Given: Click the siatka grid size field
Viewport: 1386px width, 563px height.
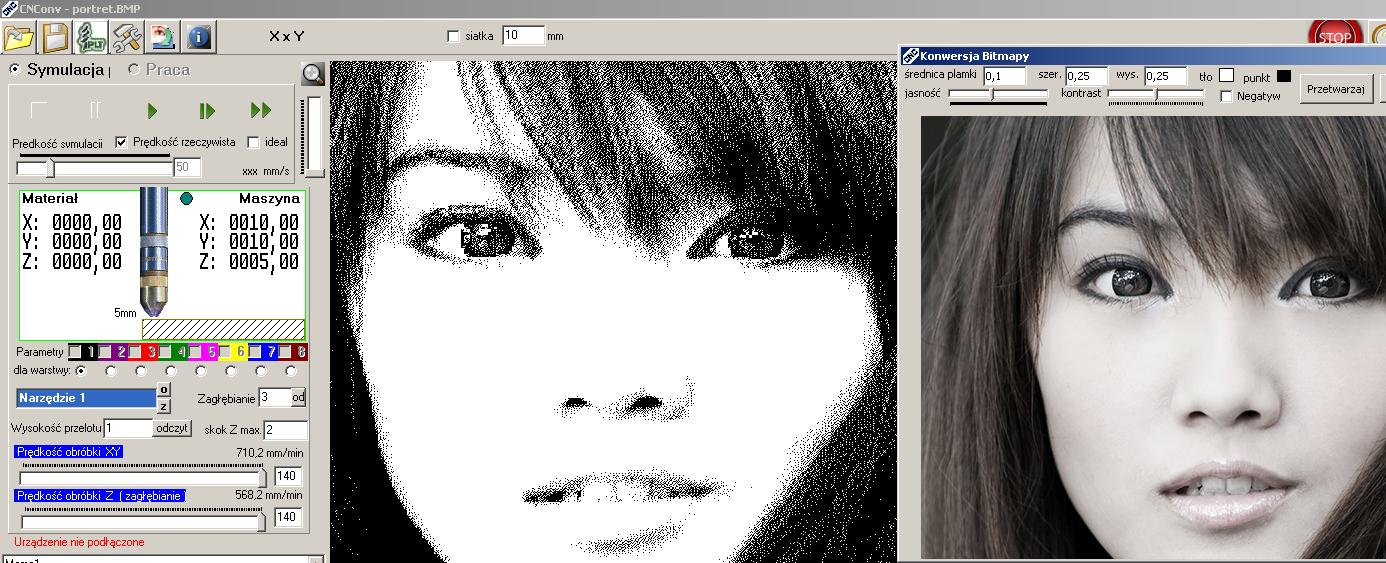Looking at the screenshot, I should click(x=523, y=36).
